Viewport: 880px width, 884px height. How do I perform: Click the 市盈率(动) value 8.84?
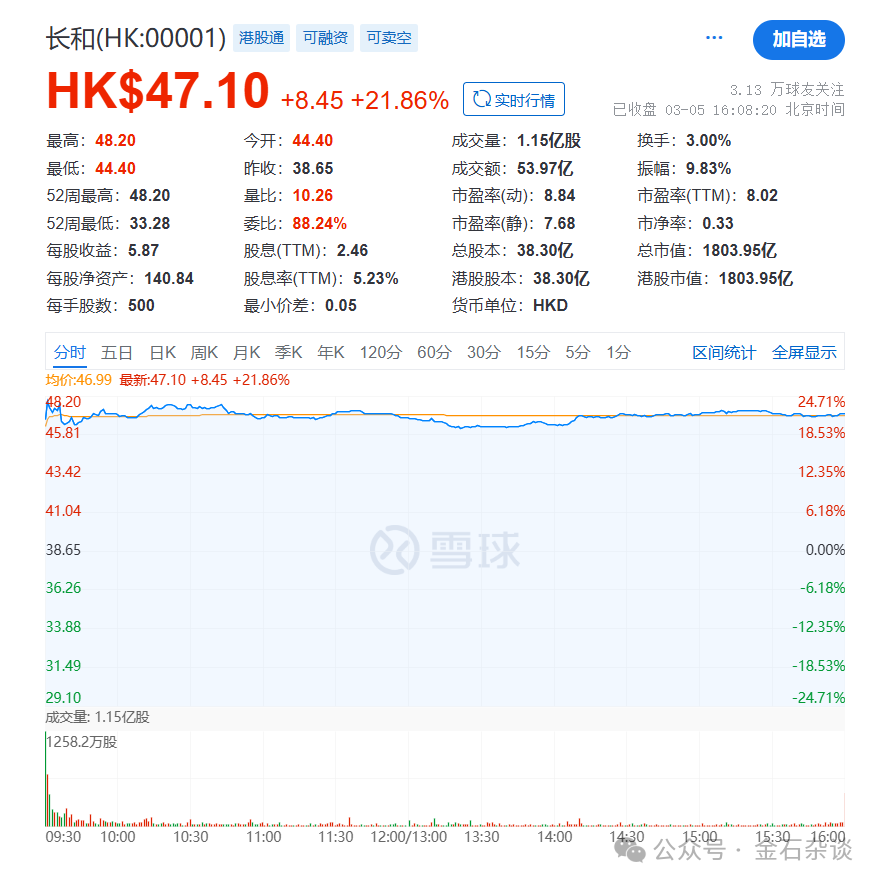click(x=560, y=195)
